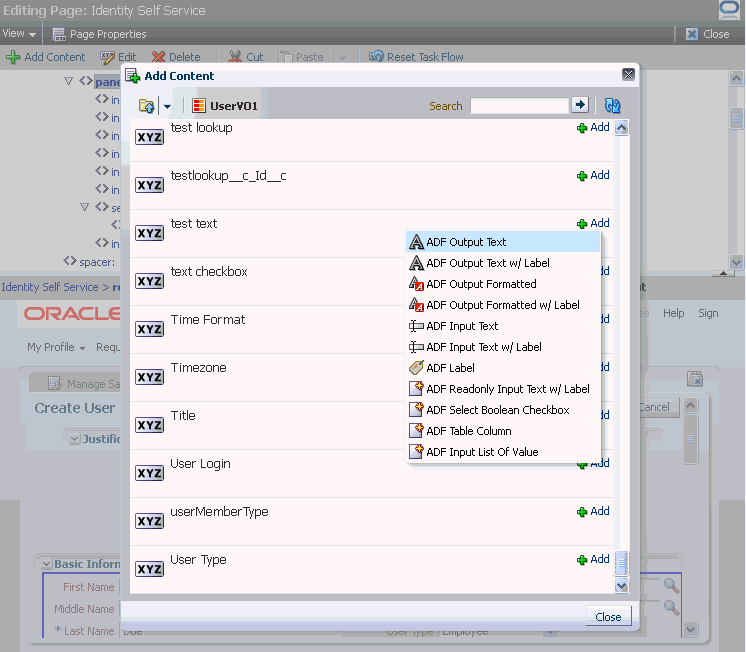Click Paste in the toolbar
The width and height of the screenshot is (746, 652).
(x=301, y=57)
